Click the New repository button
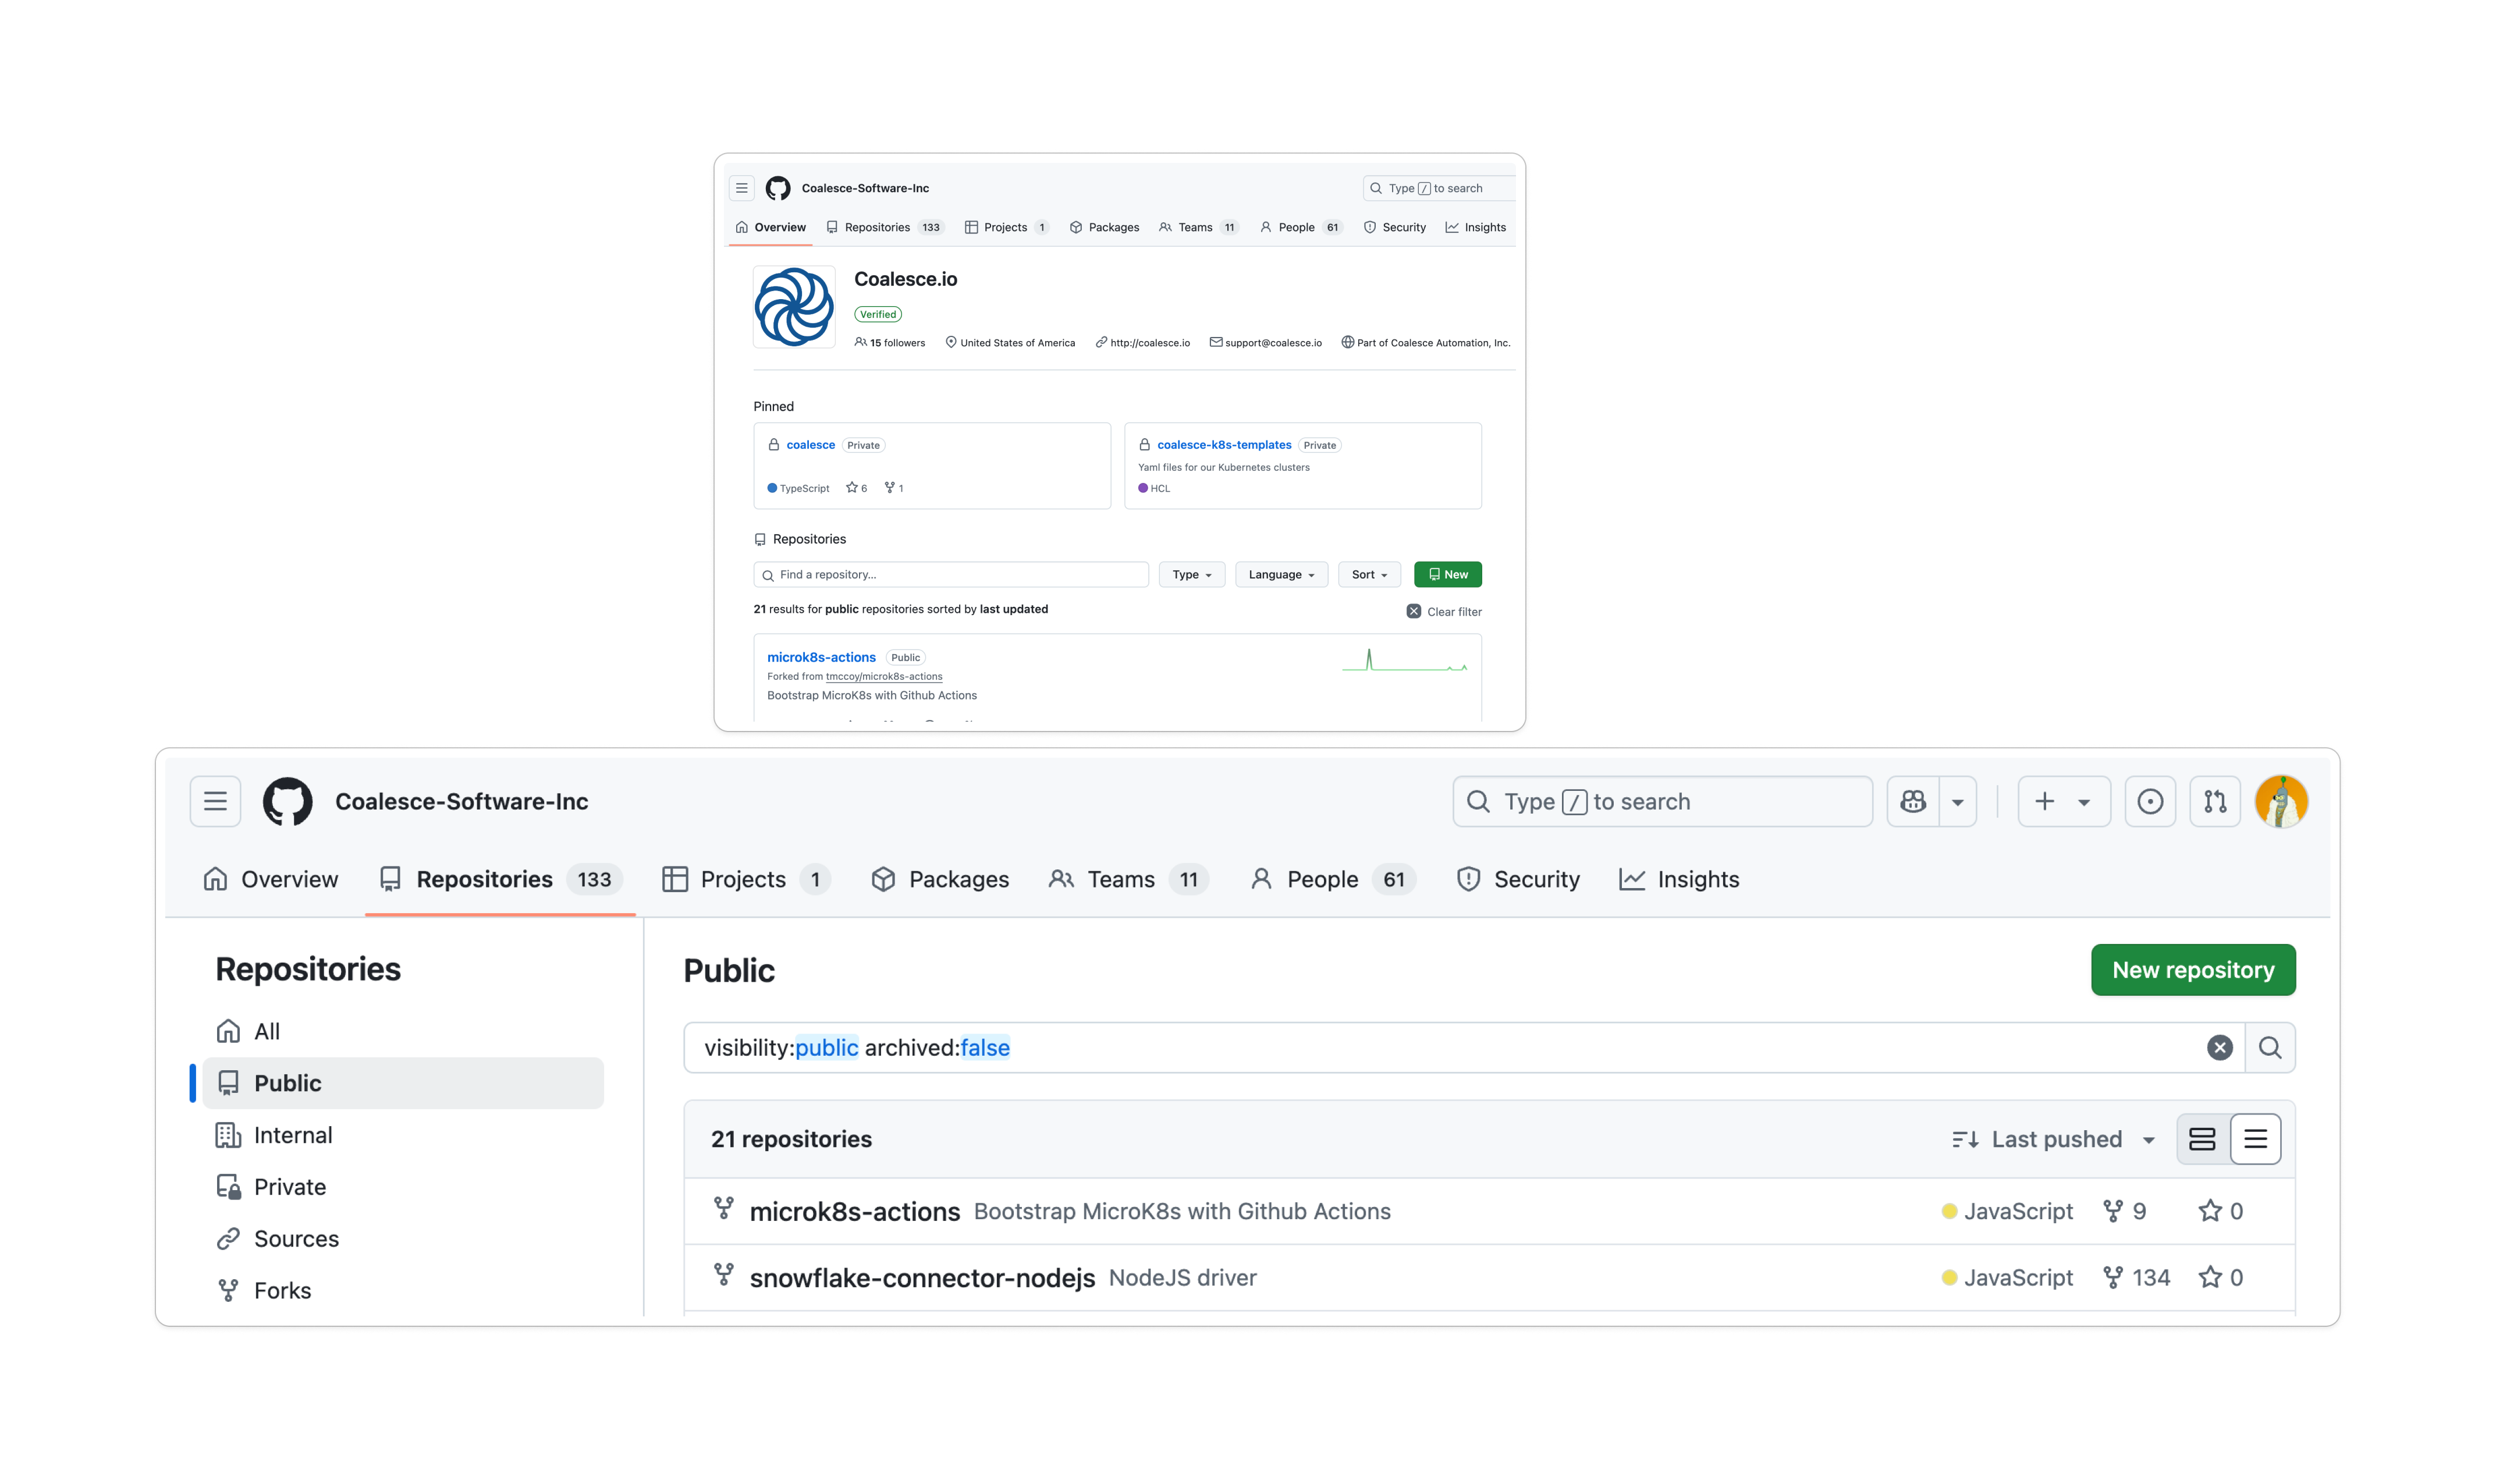2496x1484 pixels. point(2192,969)
